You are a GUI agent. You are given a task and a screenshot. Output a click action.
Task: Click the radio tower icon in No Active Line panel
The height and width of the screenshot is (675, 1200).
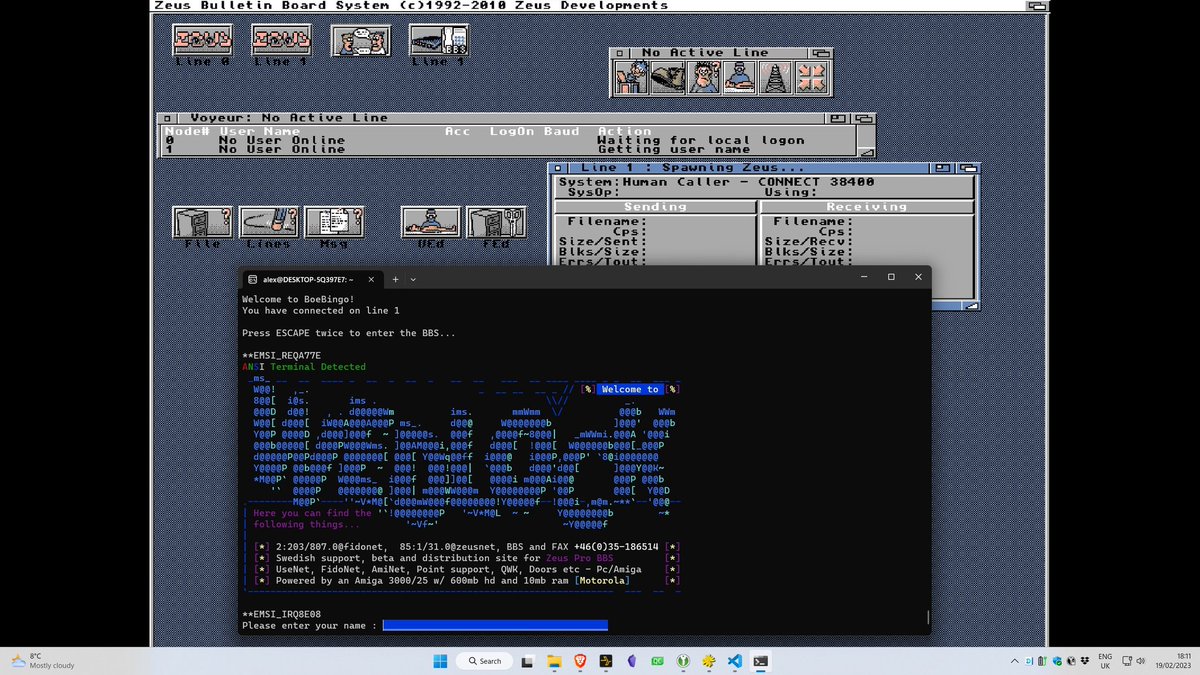775,76
